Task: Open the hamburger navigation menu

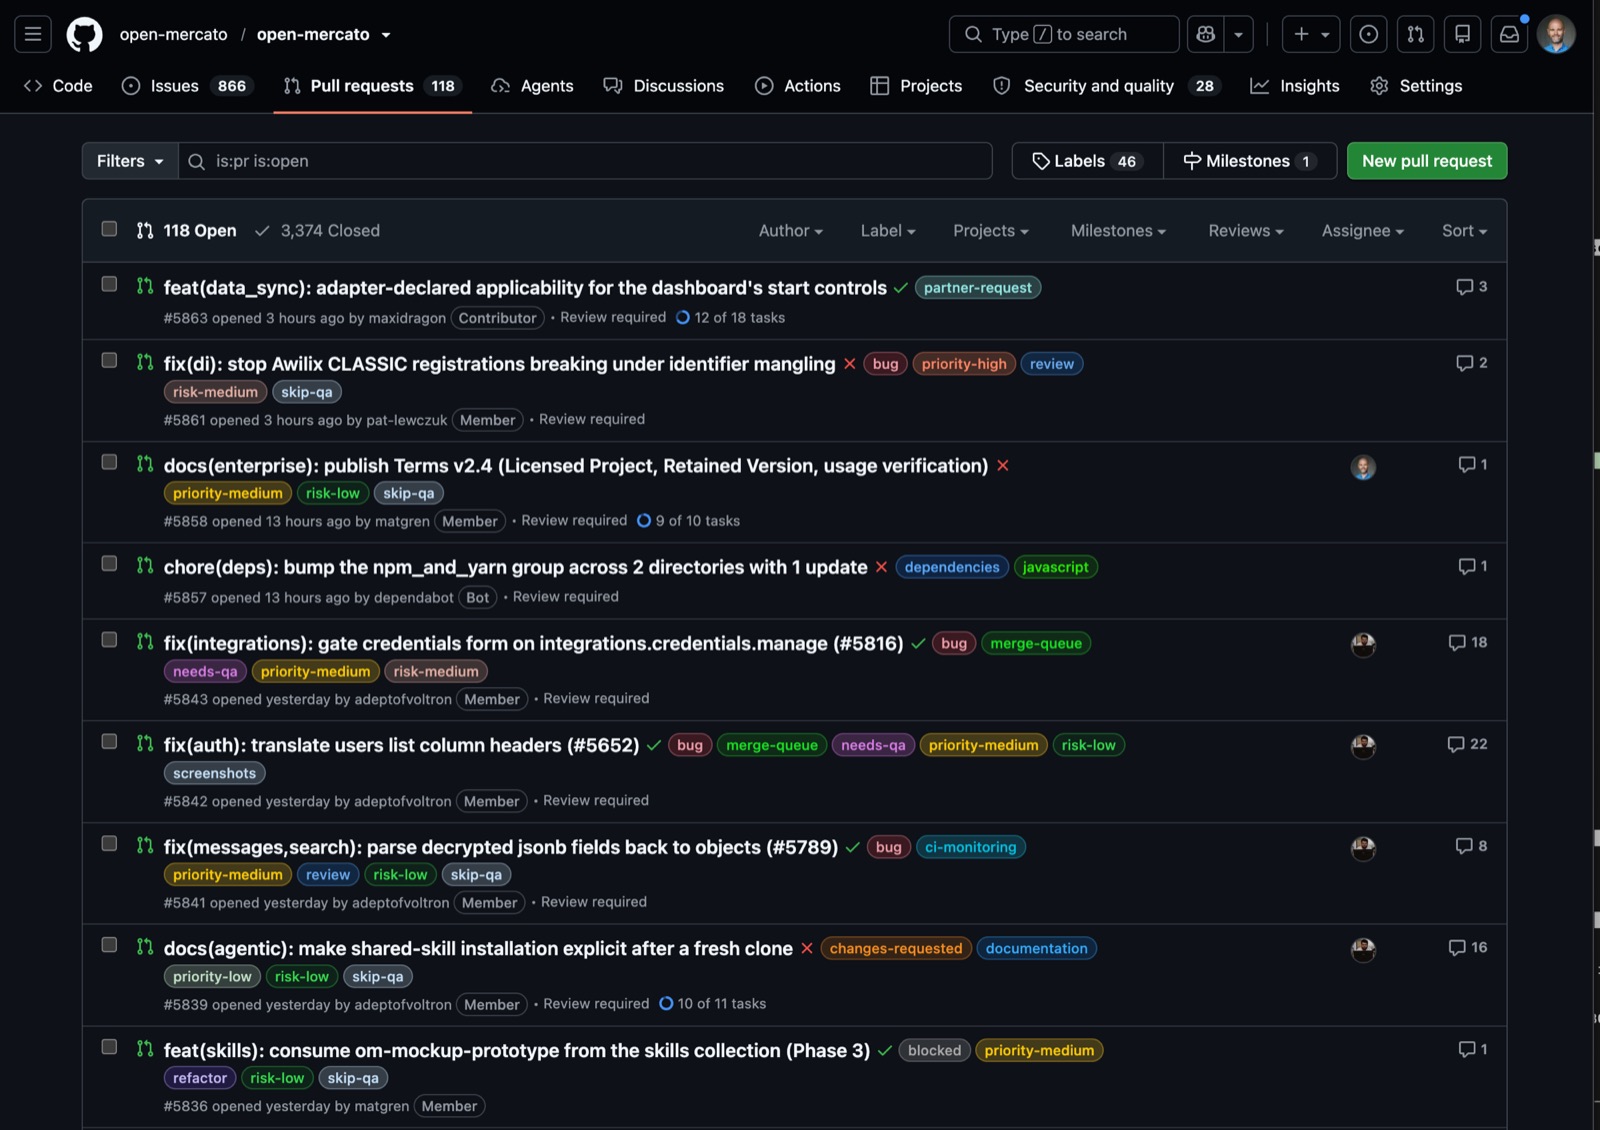Action: pyautogui.click(x=33, y=34)
